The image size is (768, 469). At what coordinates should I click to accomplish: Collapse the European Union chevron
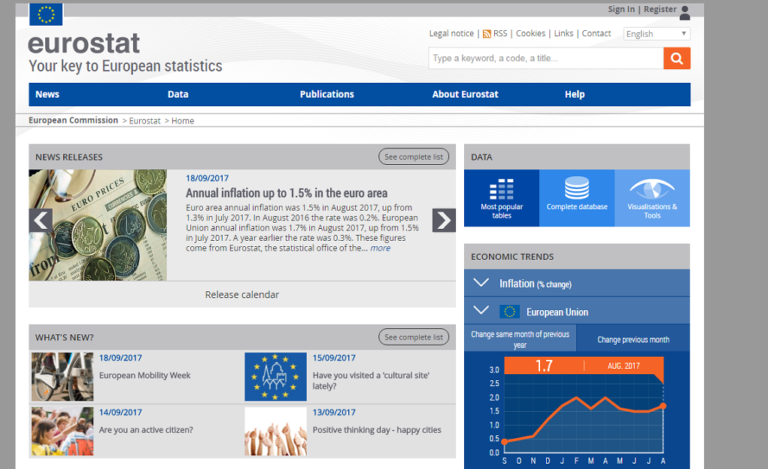point(481,310)
